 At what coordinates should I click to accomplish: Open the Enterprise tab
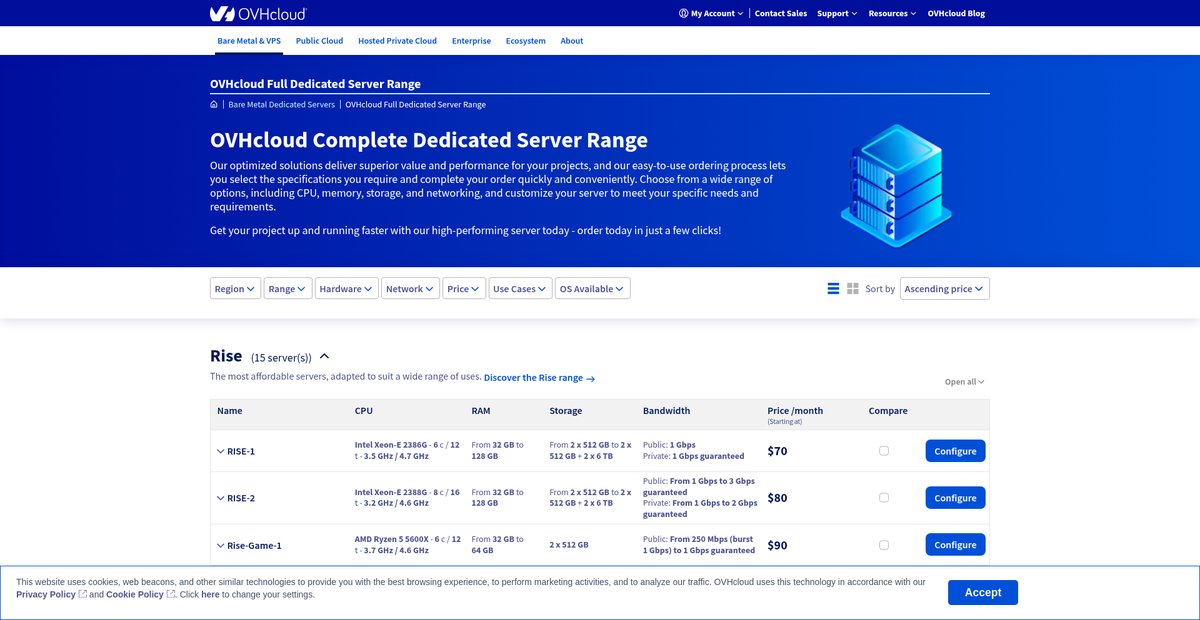tap(471, 41)
